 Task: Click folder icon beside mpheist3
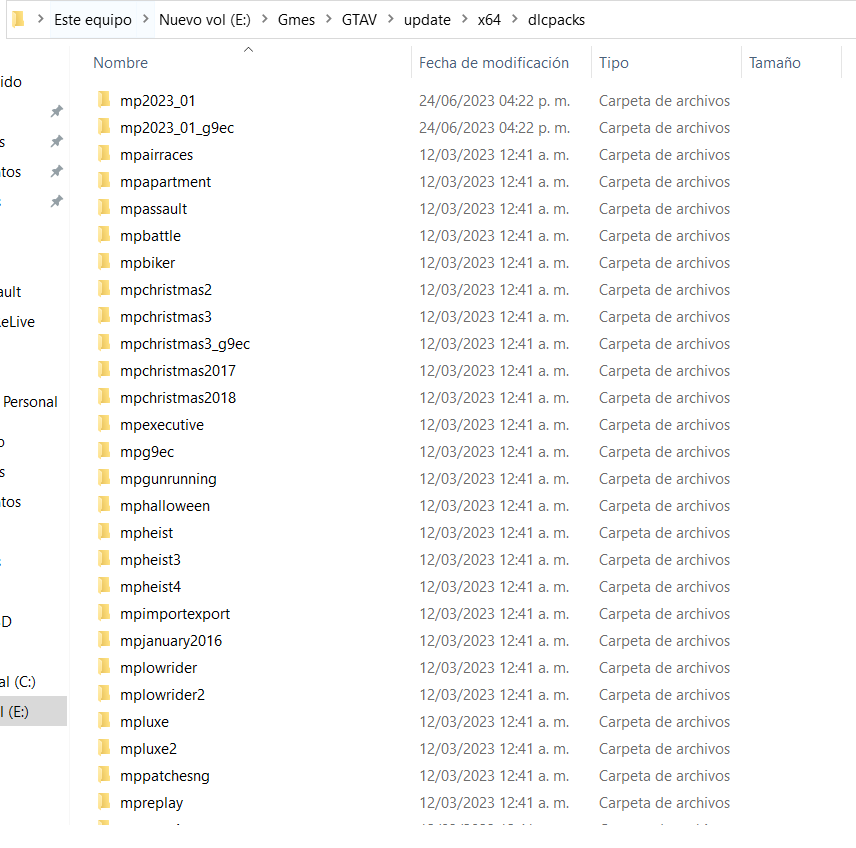[x=104, y=559]
